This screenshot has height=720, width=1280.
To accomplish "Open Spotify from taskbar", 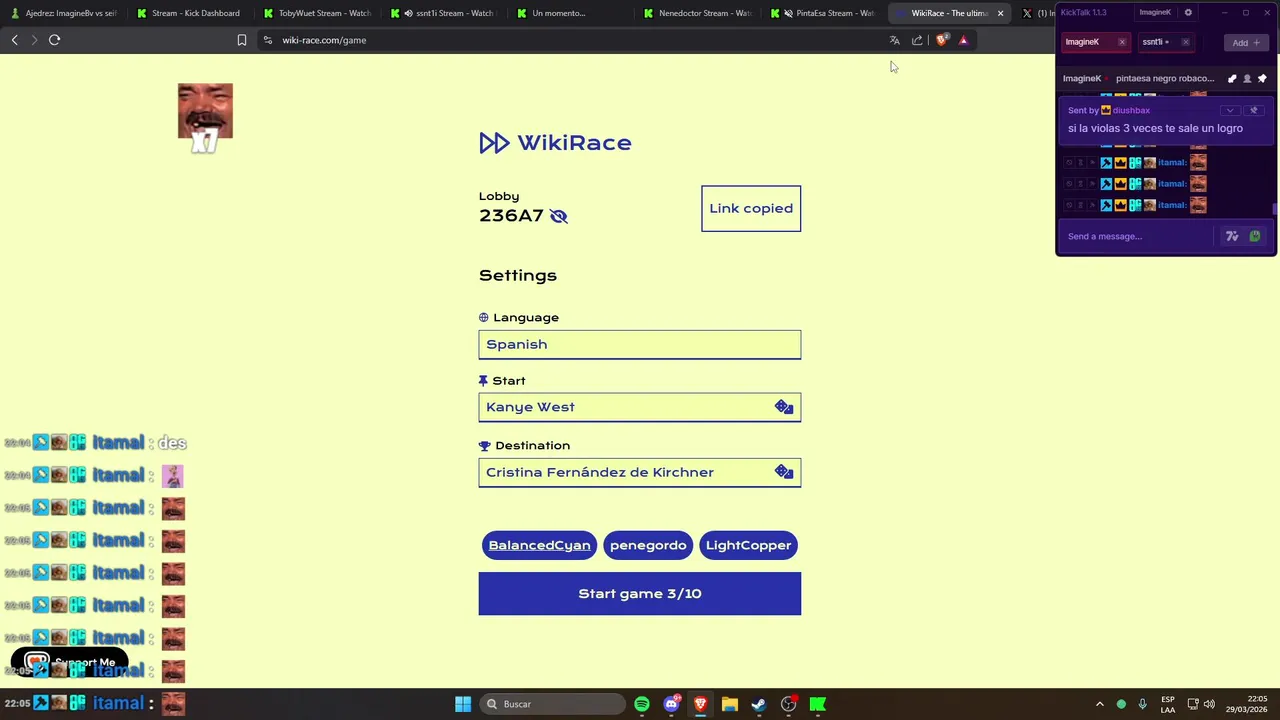I will point(642,704).
